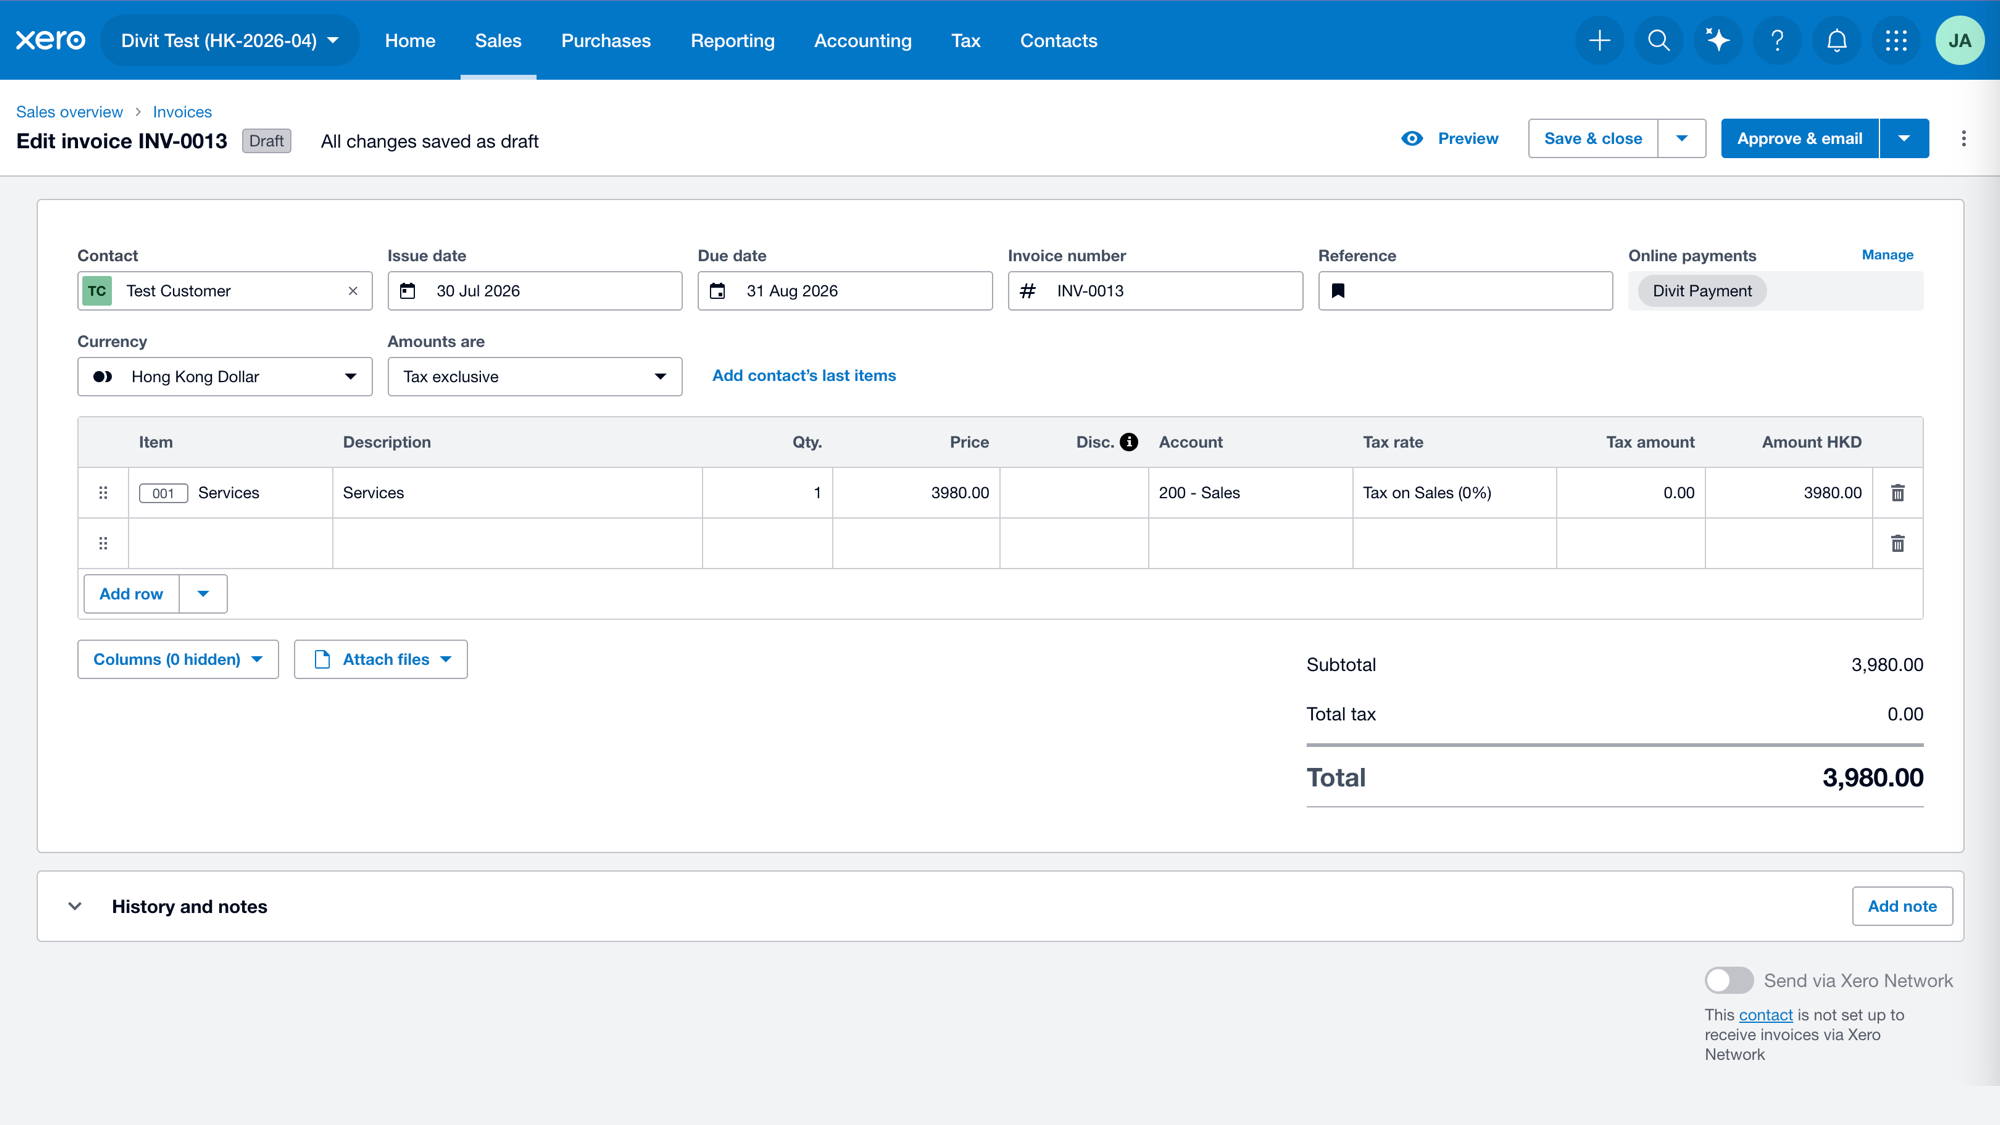Edit the price cell 3980.00
Image resolution: width=2000 pixels, height=1125 pixels.
pos(916,493)
